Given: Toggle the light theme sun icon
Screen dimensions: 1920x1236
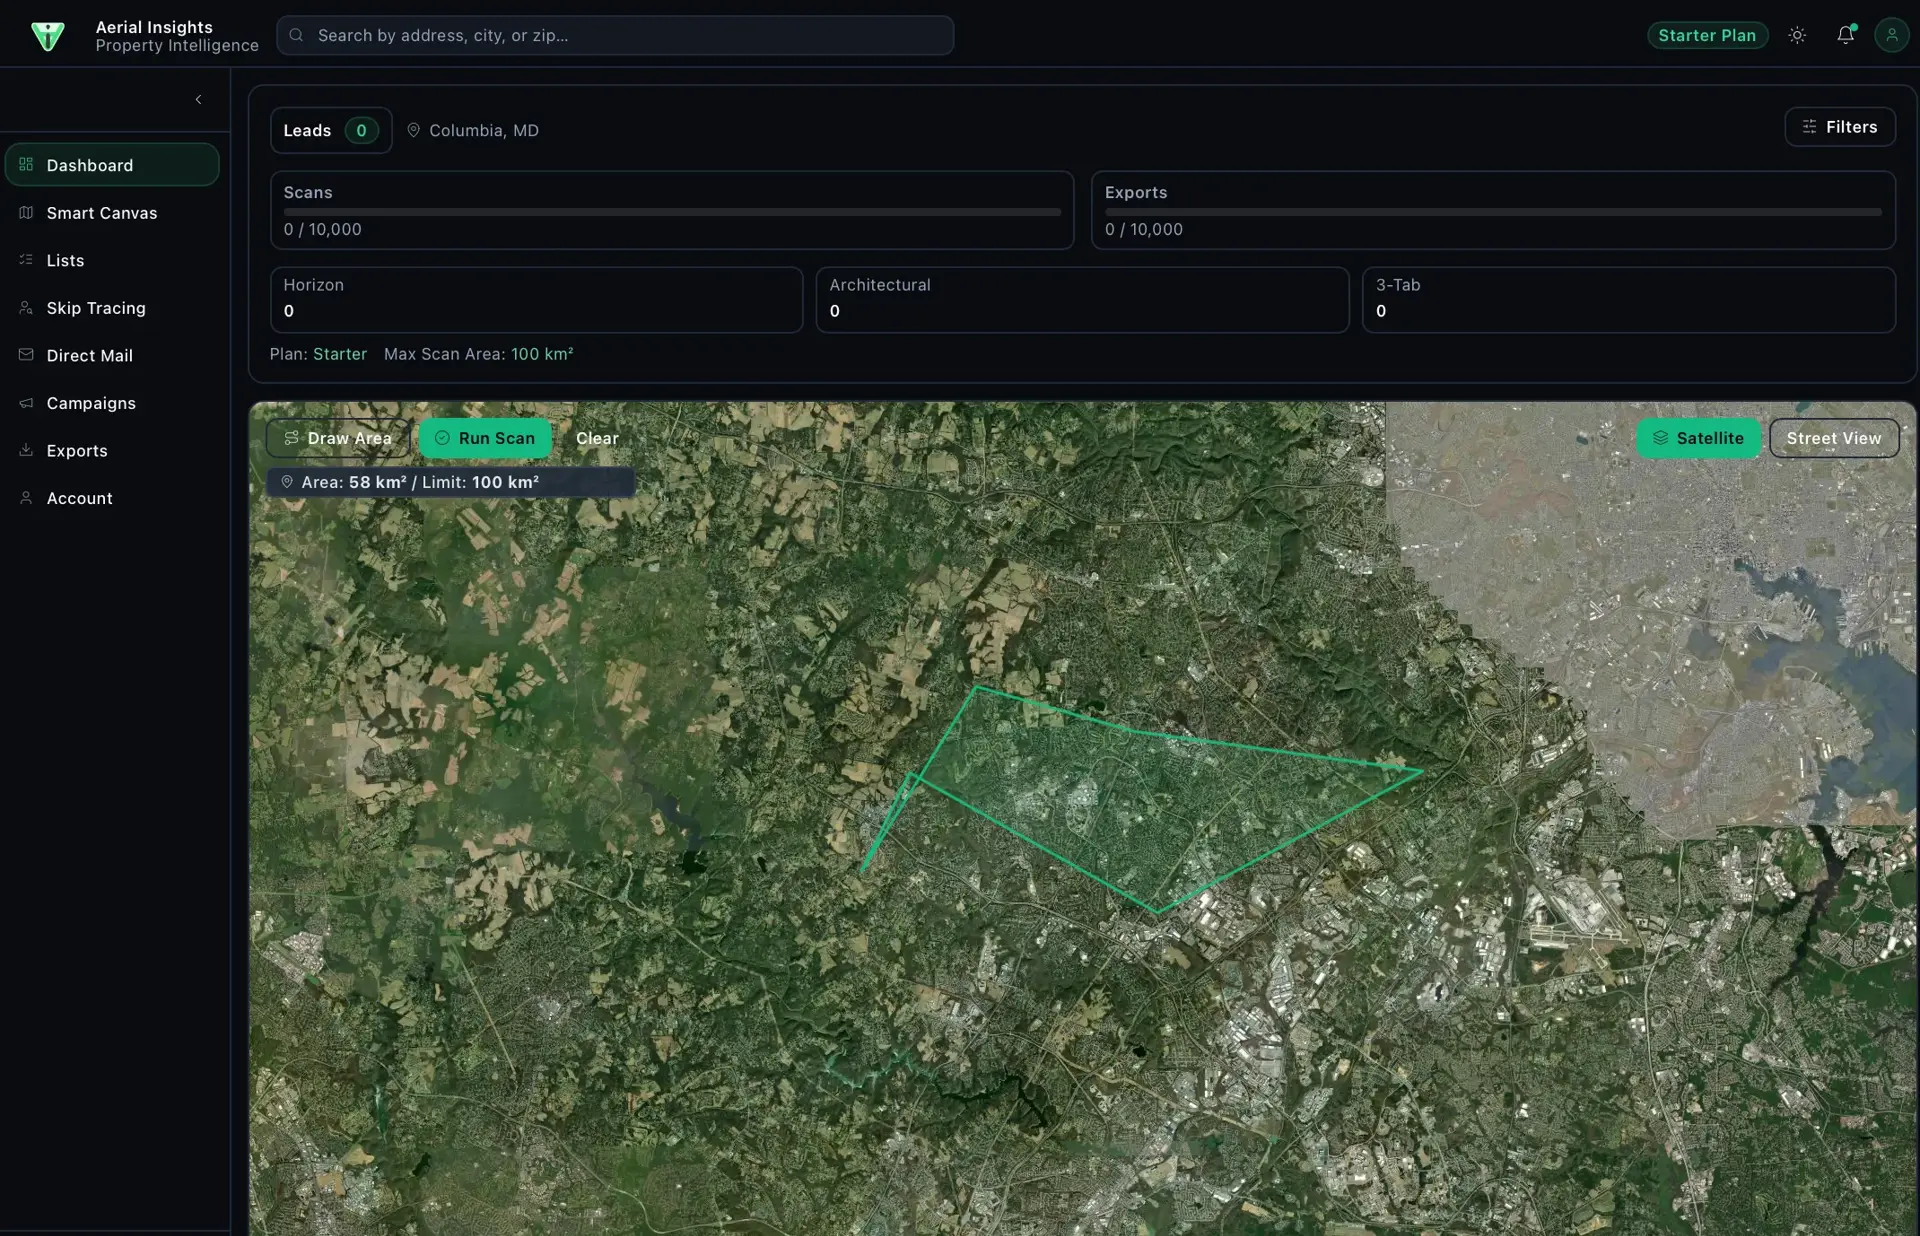Looking at the screenshot, I should coord(1797,35).
